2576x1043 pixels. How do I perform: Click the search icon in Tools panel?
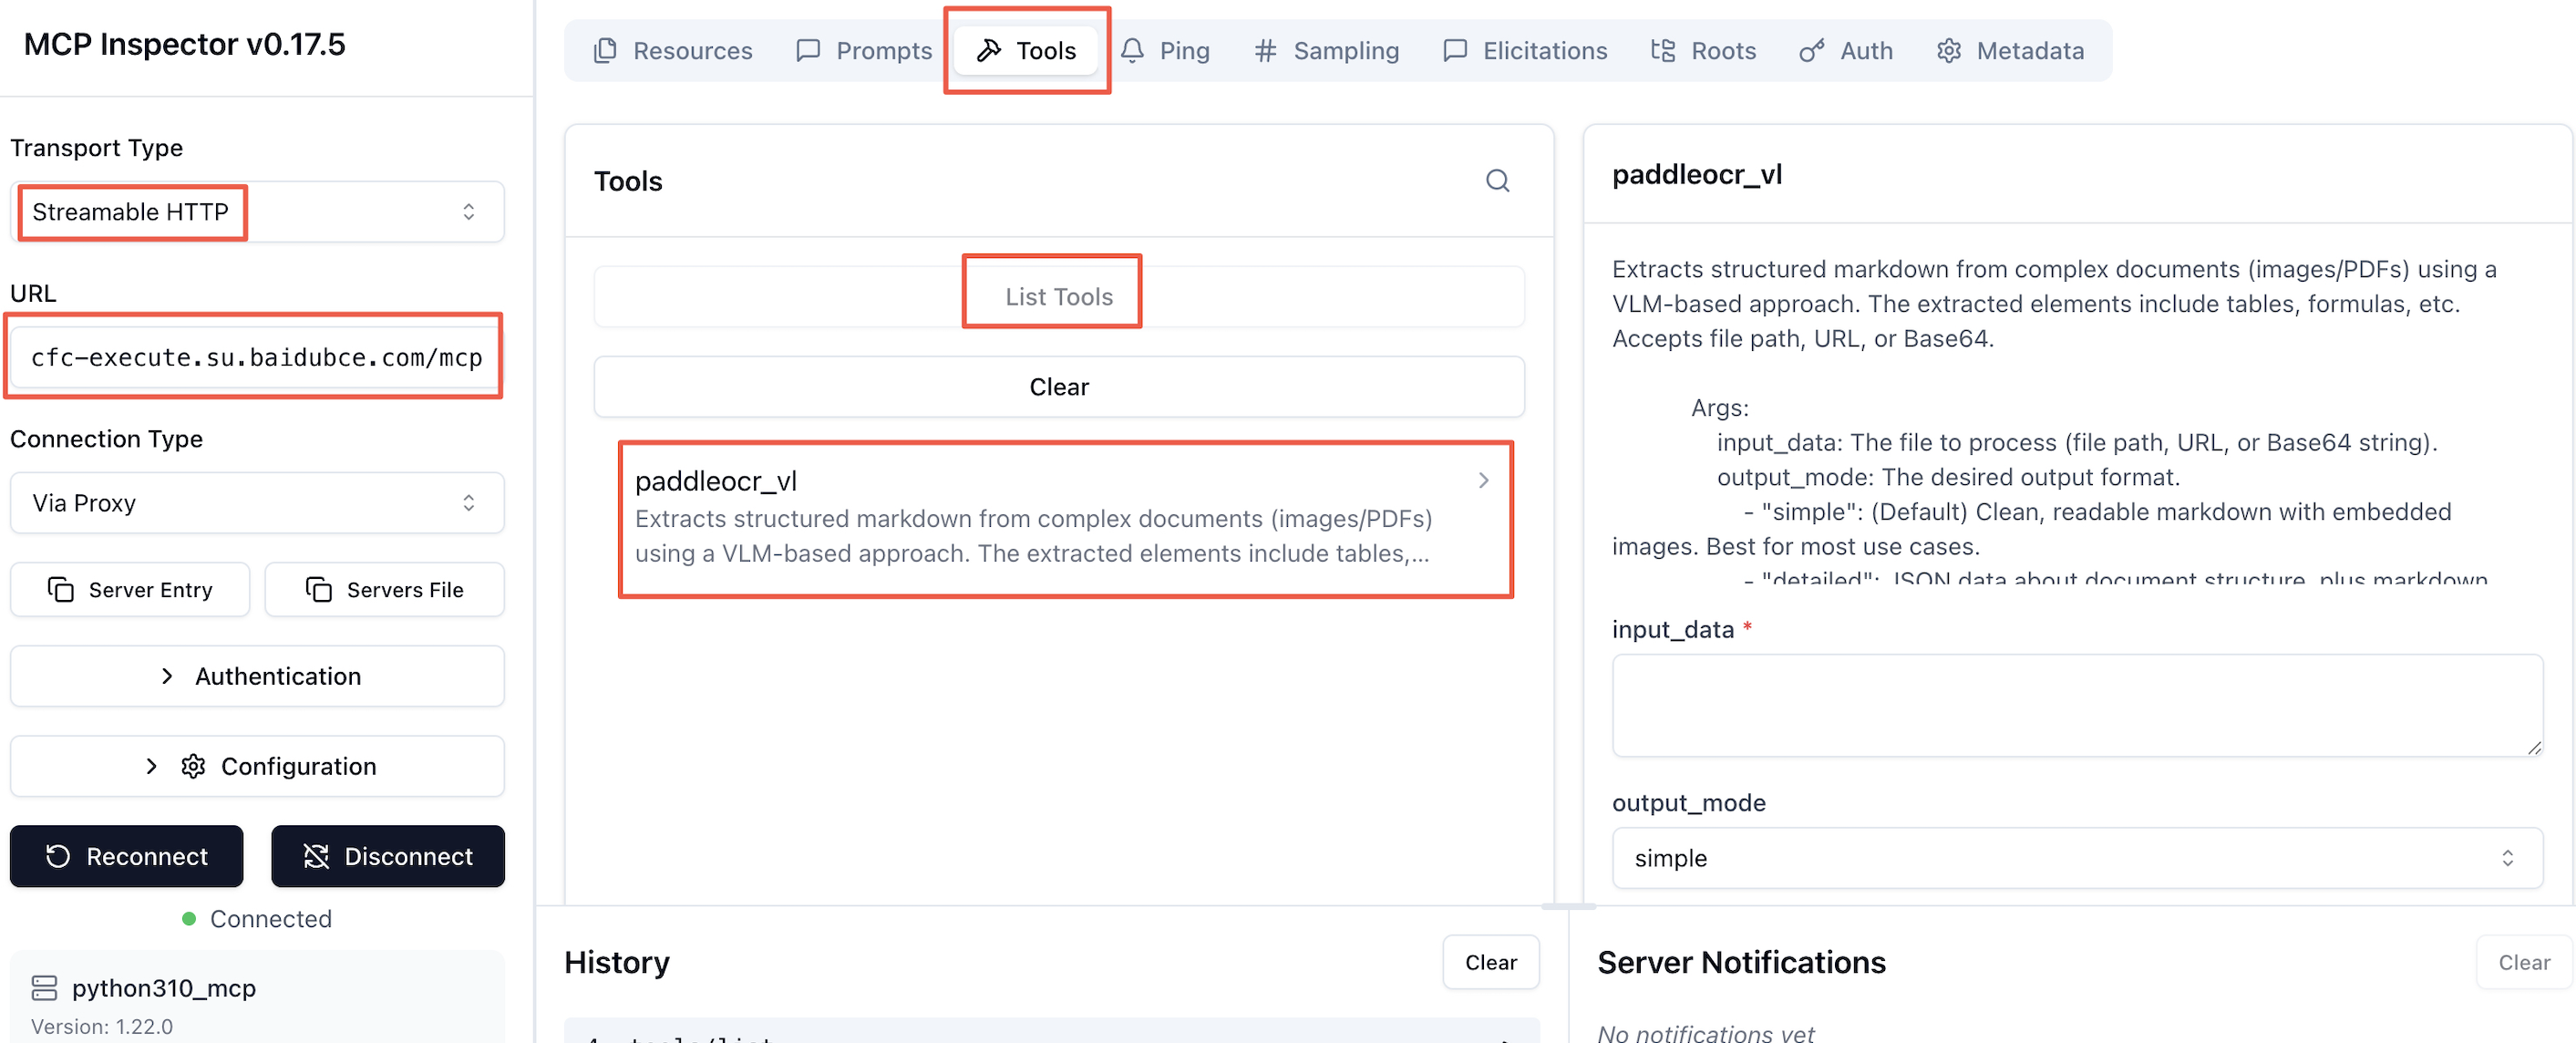[1497, 181]
